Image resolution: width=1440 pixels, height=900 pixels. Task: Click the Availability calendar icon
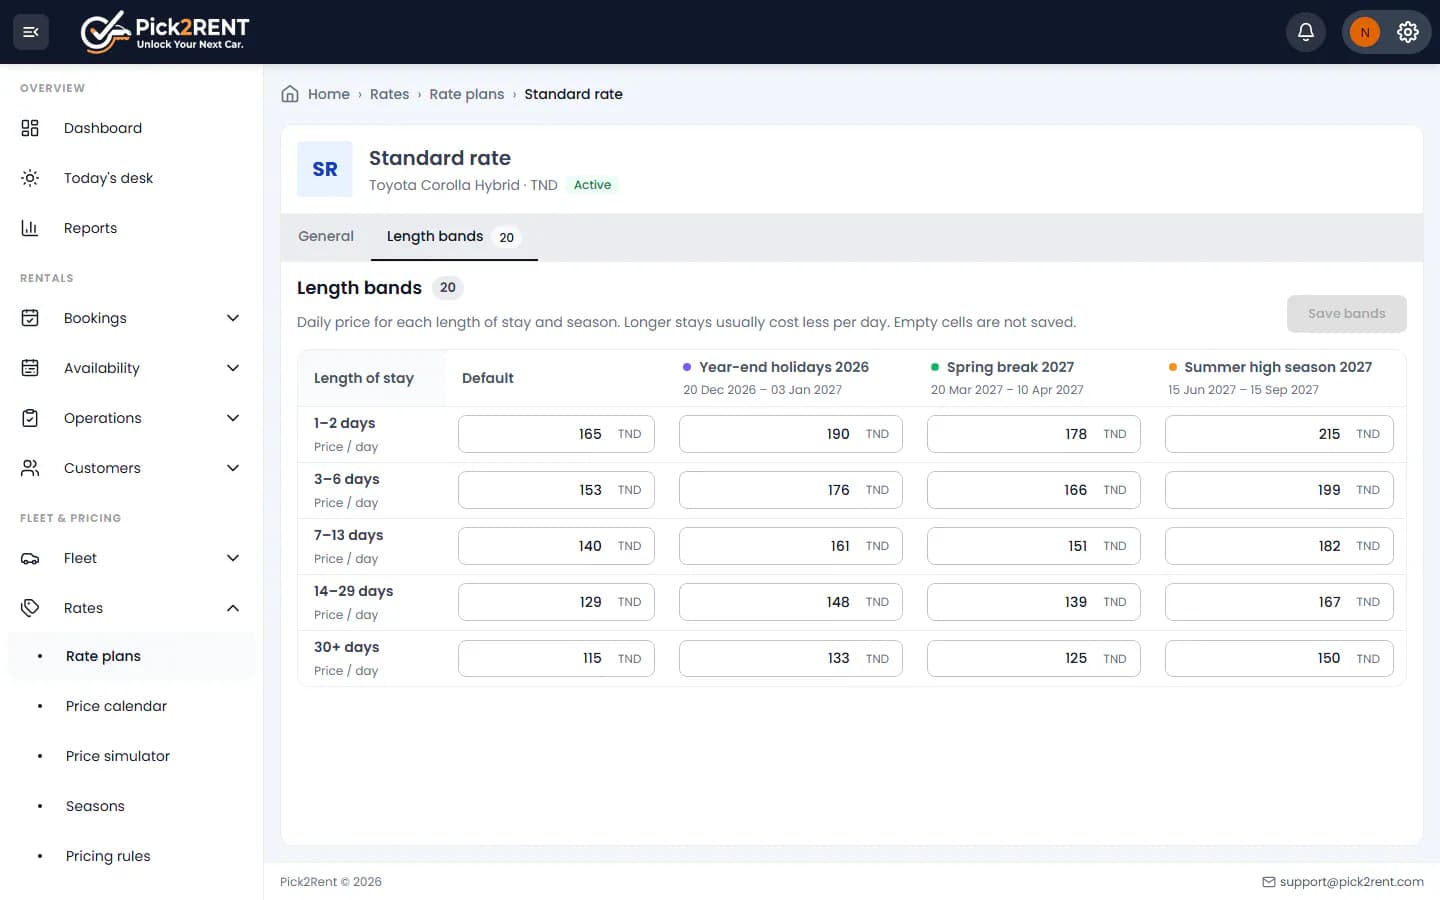point(30,368)
